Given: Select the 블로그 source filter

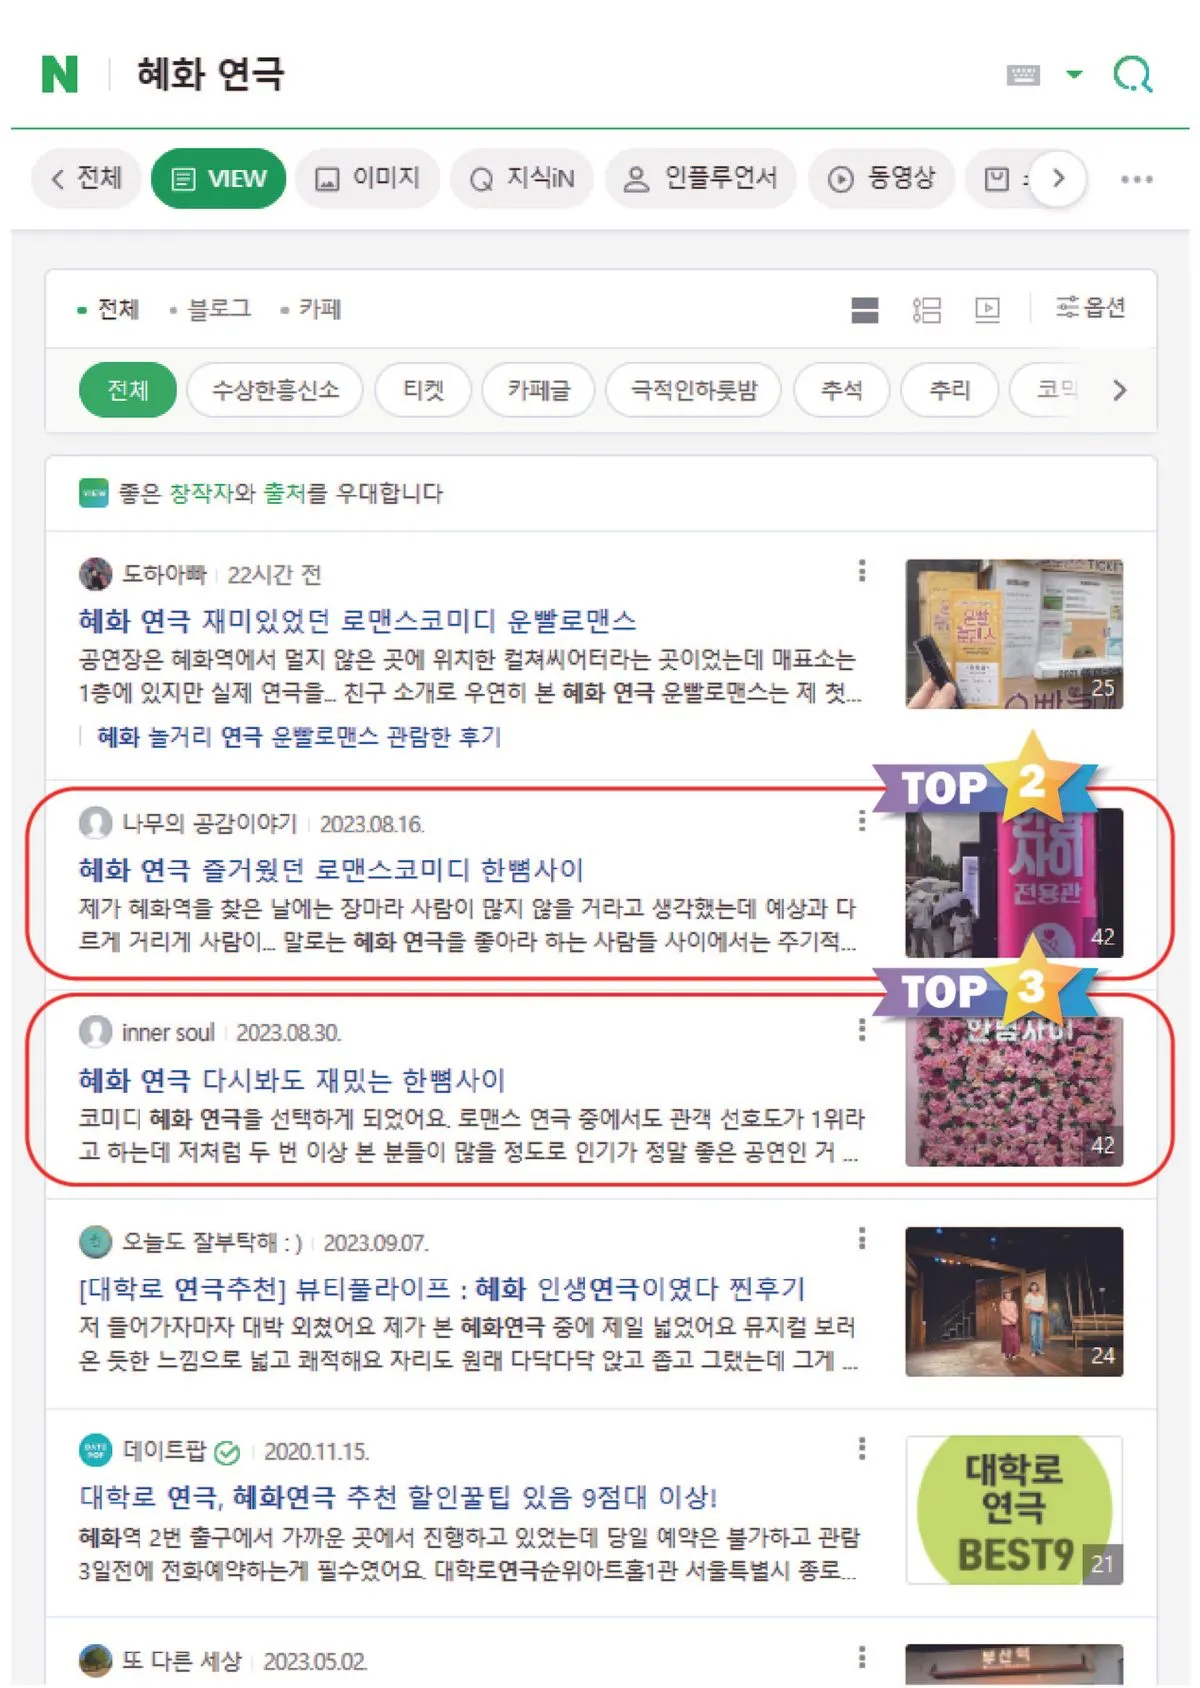Looking at the screenshot, I should [x=211, y=310].
